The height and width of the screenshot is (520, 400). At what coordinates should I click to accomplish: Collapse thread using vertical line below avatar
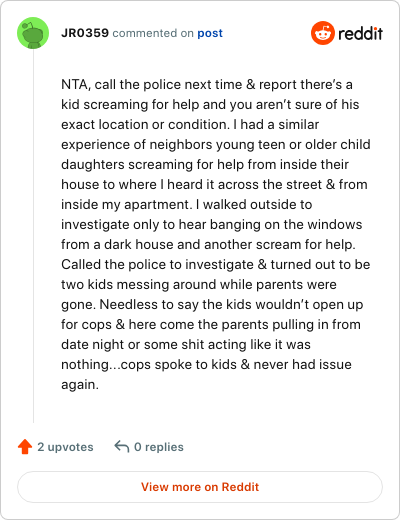tap(33, 236)
